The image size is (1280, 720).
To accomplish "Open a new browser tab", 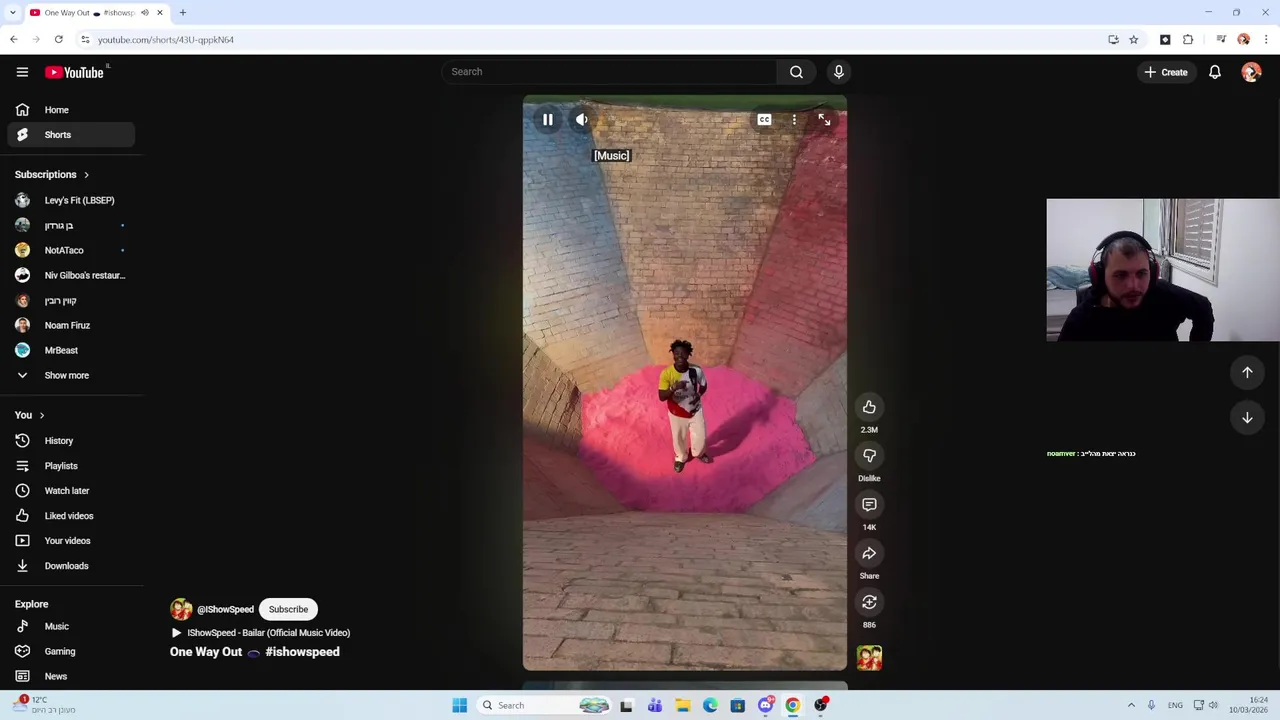I will (183, 13).
